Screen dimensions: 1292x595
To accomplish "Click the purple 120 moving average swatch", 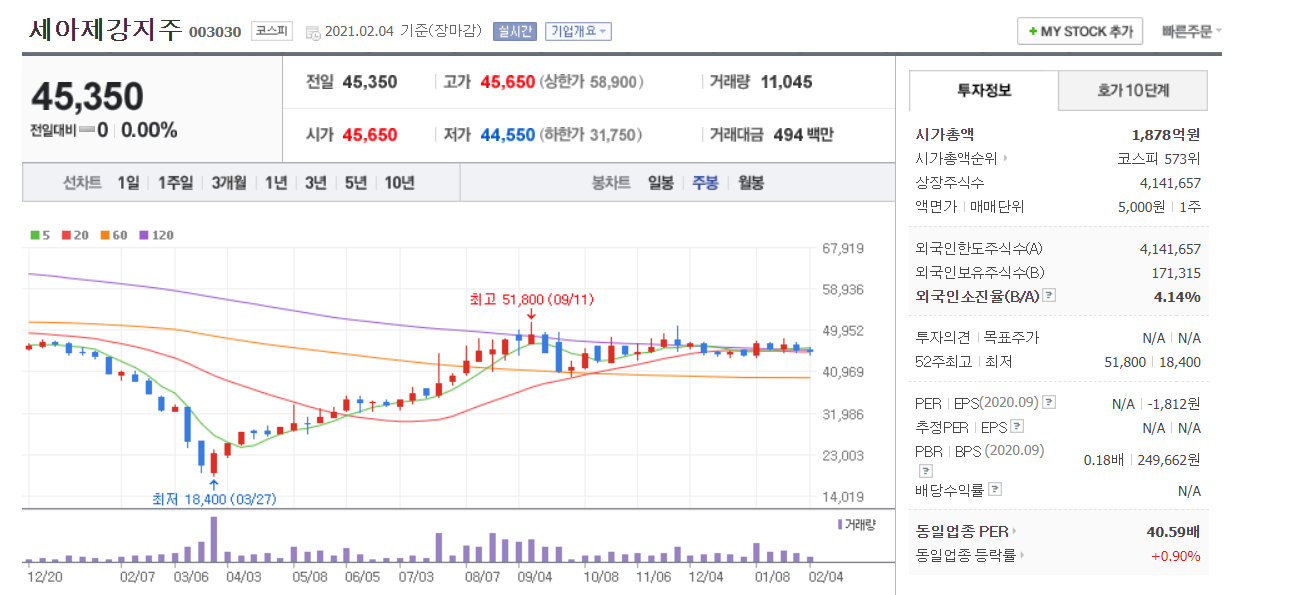I will (x=143, y=235).
